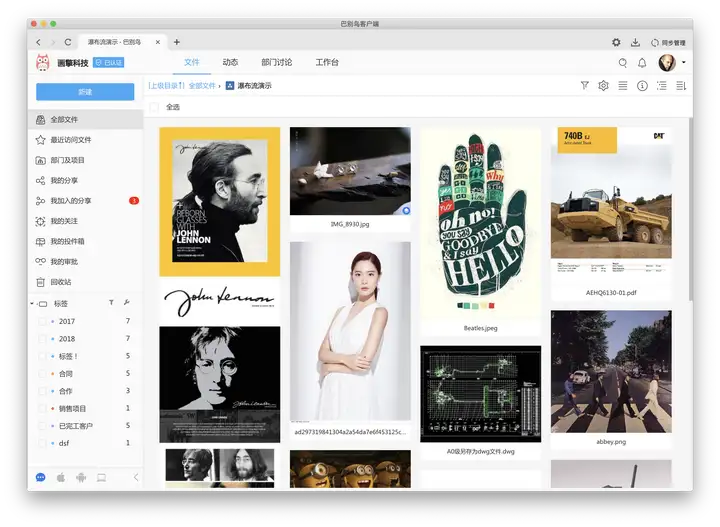Open 最近访问文件 in the sidebar
The height and width of the screenshot is (527, 720).
coord(85,140)
